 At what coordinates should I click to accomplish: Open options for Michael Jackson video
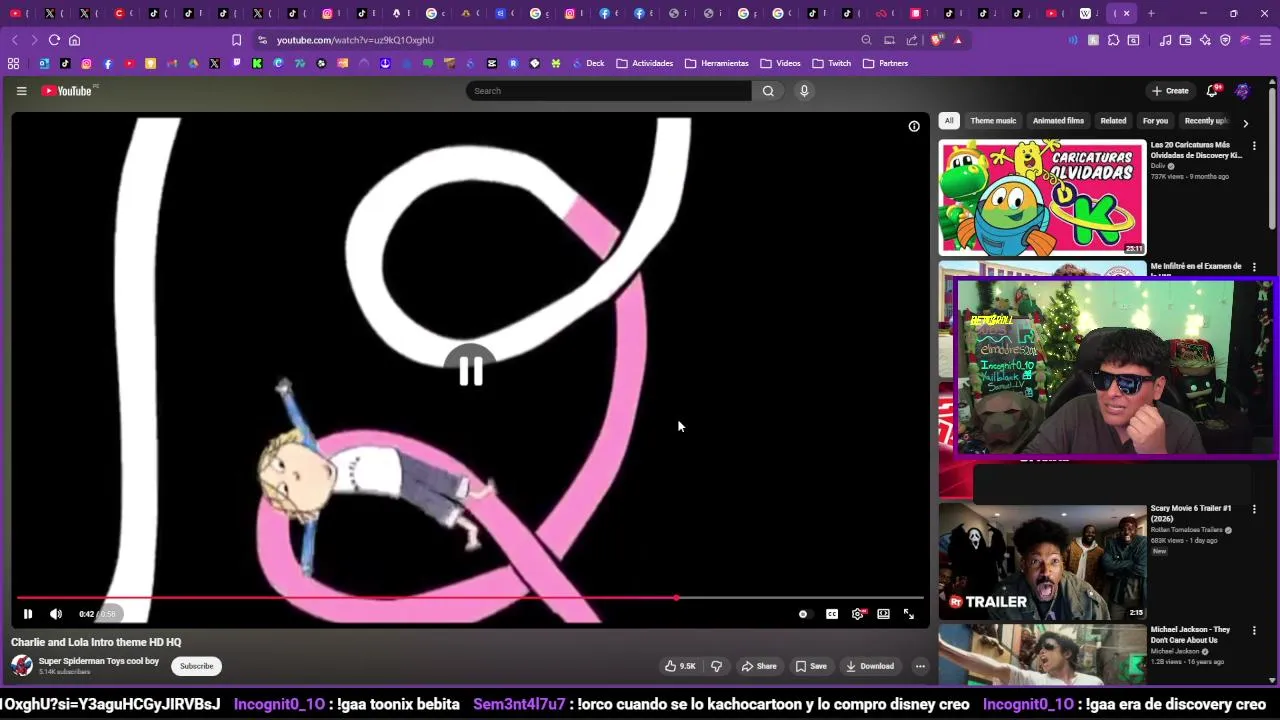(x=1254, y=631)
